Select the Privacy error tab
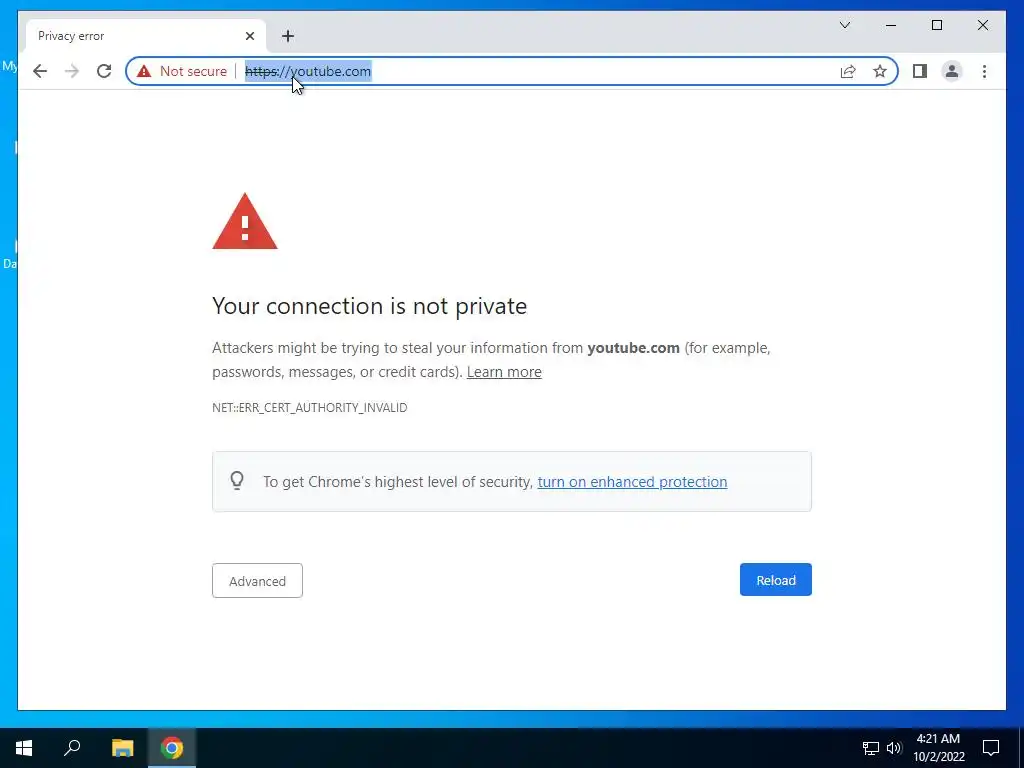 pos(146,36)
